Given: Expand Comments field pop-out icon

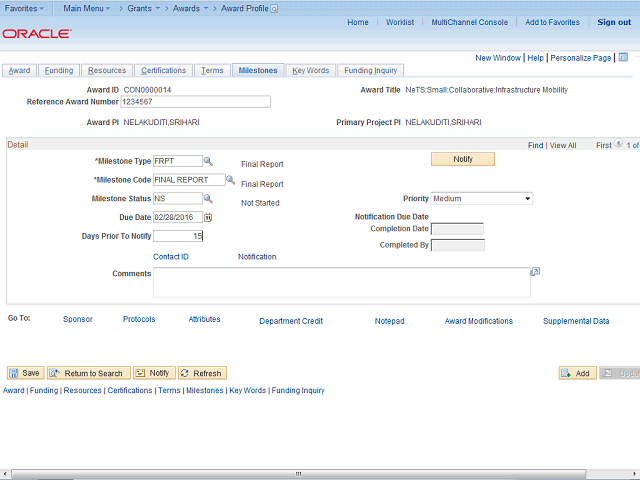Looking at the screenshot, I should (x=535, y=271).
